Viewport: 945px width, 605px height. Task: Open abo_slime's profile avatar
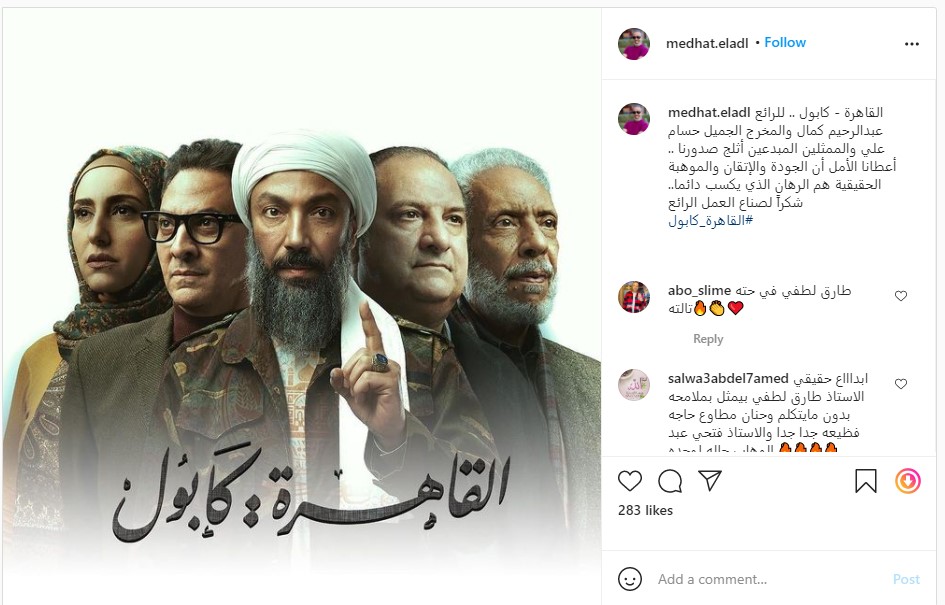coord(634,297)
